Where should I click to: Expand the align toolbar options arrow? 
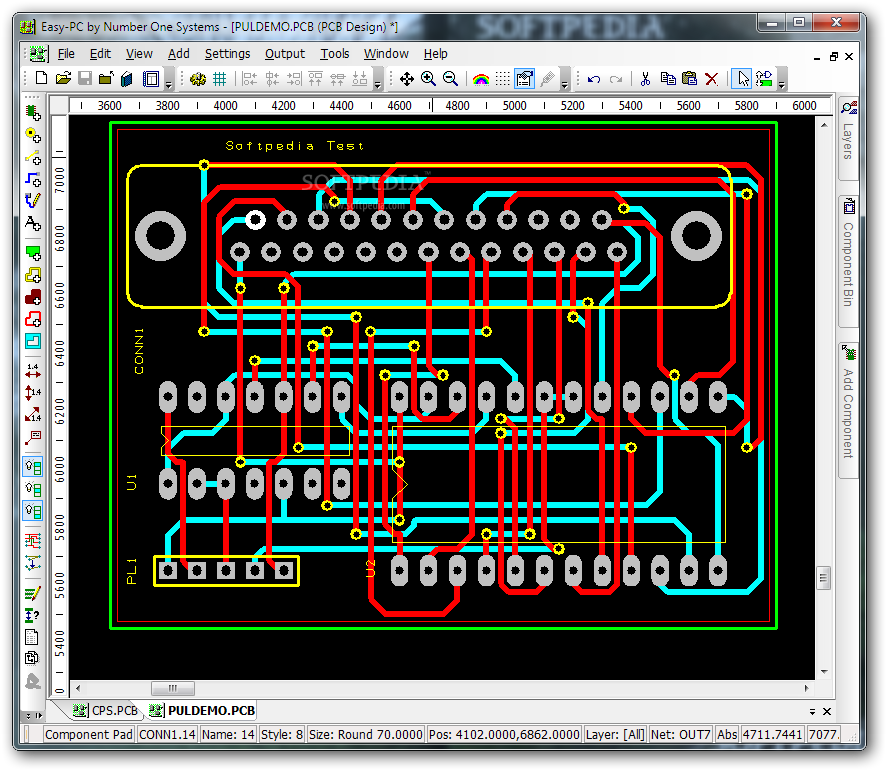(378, 80)
